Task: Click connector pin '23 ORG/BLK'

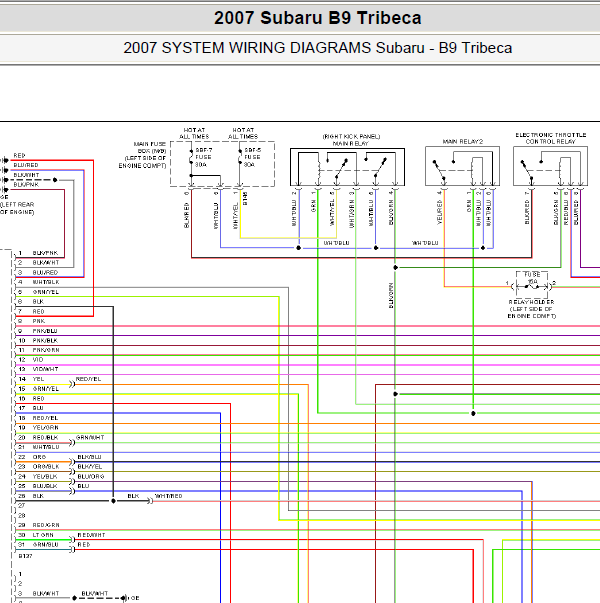Action: pyautogui.click(x=38, y=466)
